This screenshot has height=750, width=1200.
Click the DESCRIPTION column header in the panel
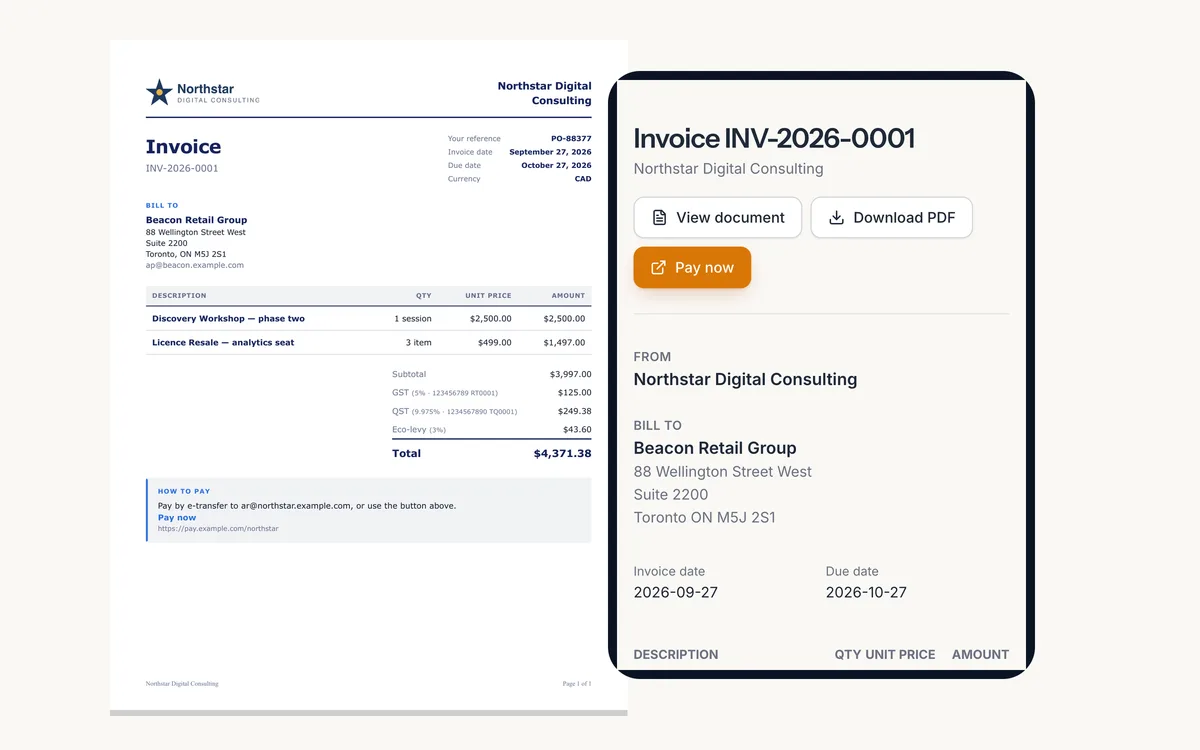point(676,654)
